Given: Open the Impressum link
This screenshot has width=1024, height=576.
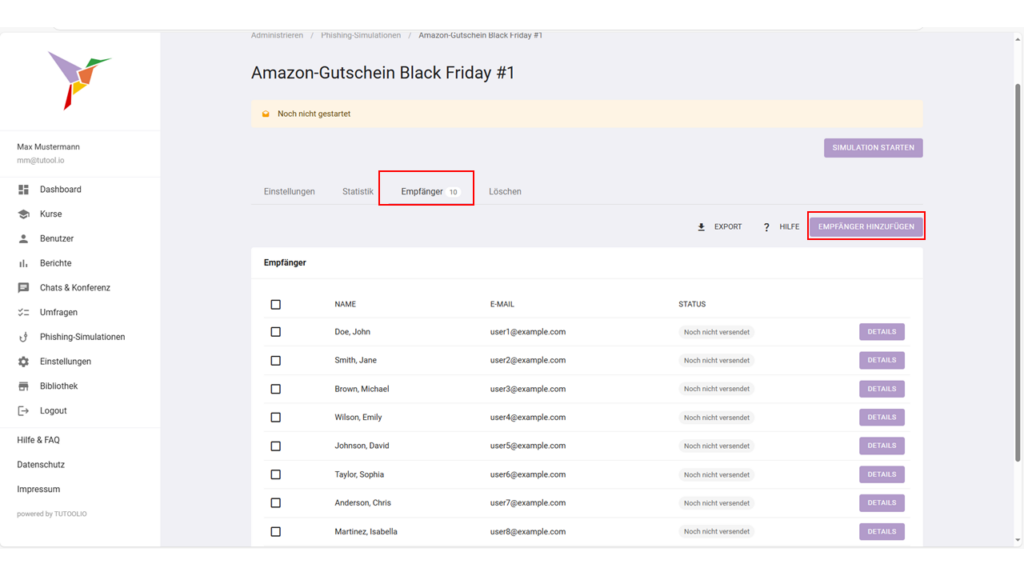Looking at the screenshot, I should point(38,489).
